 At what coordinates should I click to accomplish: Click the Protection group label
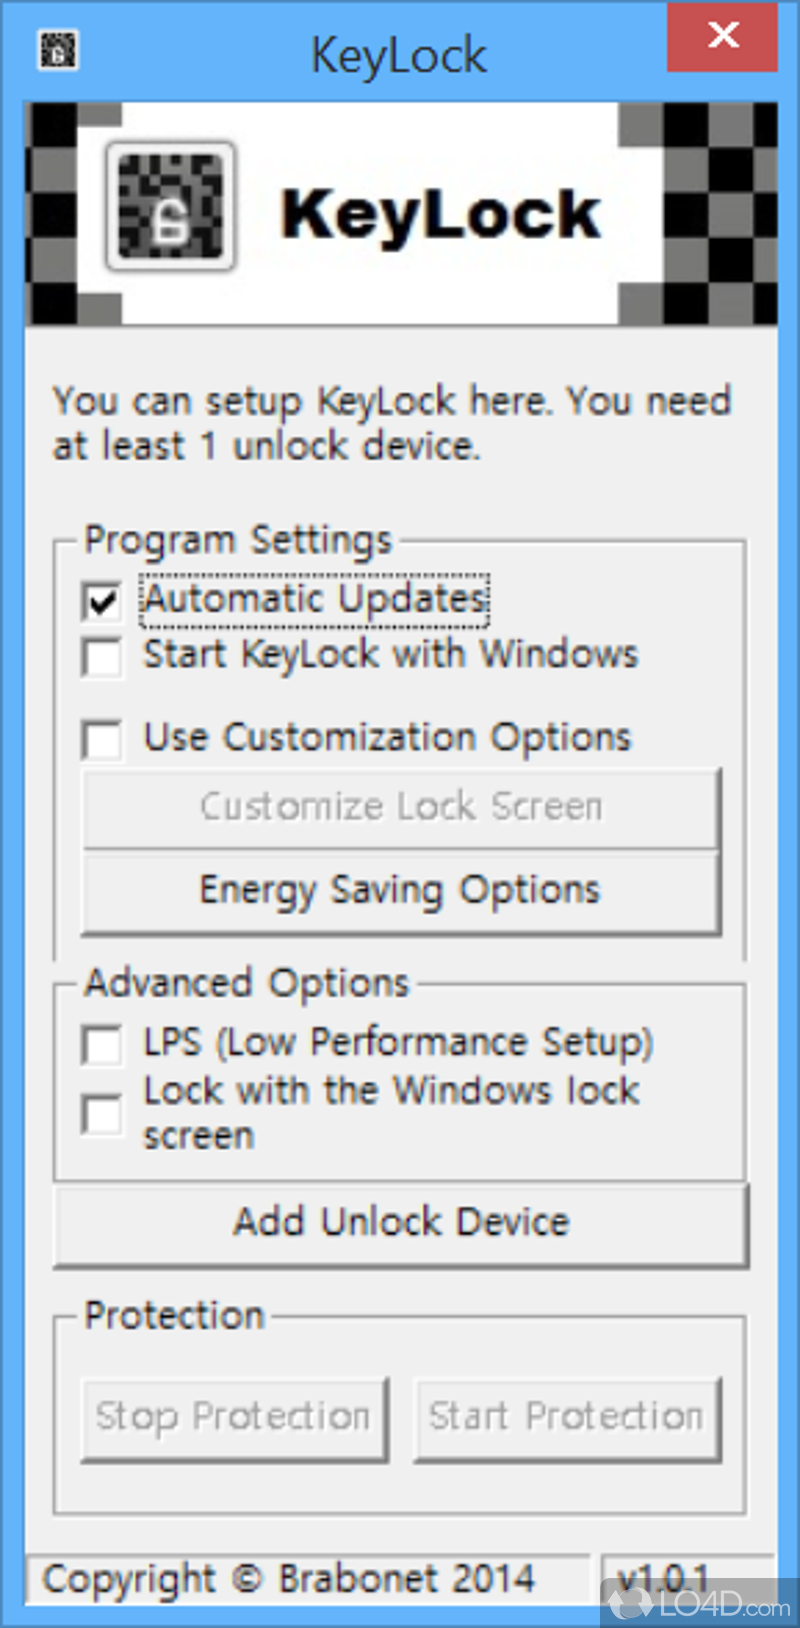174,1316
